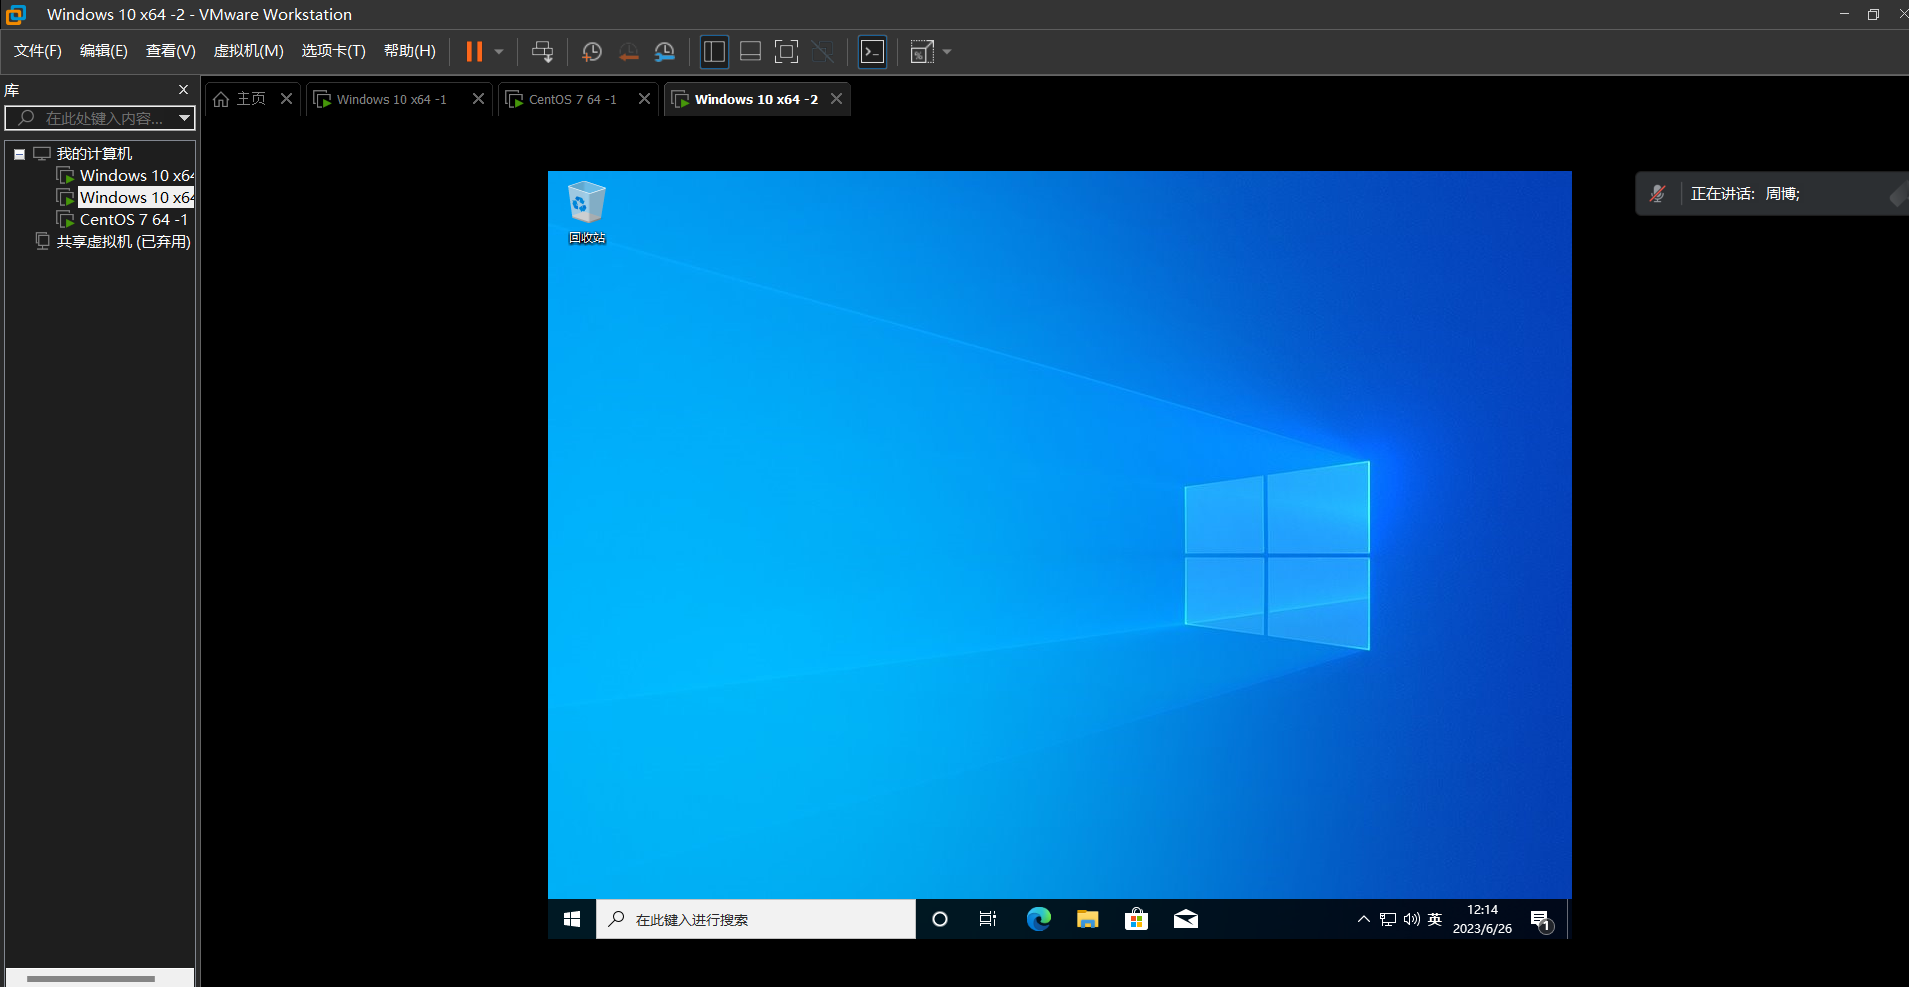Select 我的计算机 in the library tree
This screenshot has height=987, width=1909.
pyautogui.click(x=94, y=154)
